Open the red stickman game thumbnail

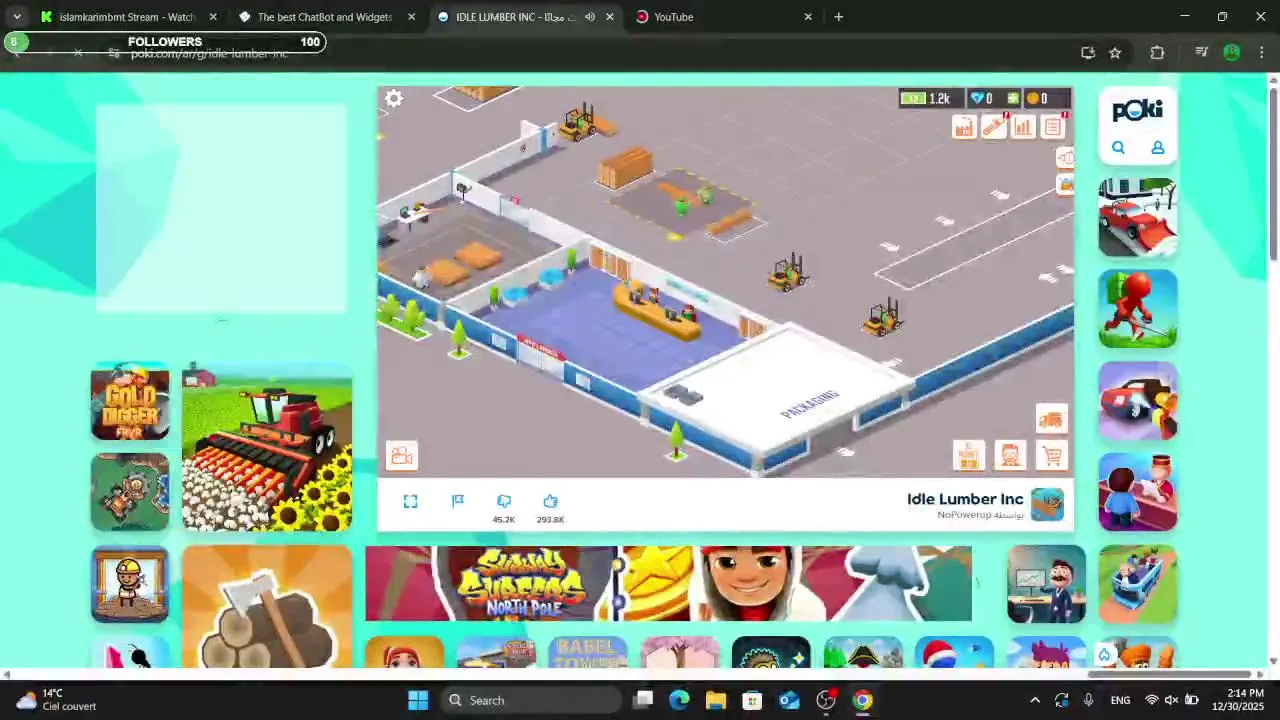point(1138,309)
